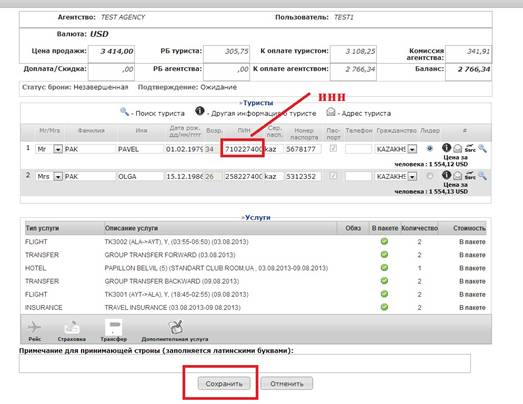Set PAK OLGA as group leader
The image size is (523, 404).
click(430, 176)
